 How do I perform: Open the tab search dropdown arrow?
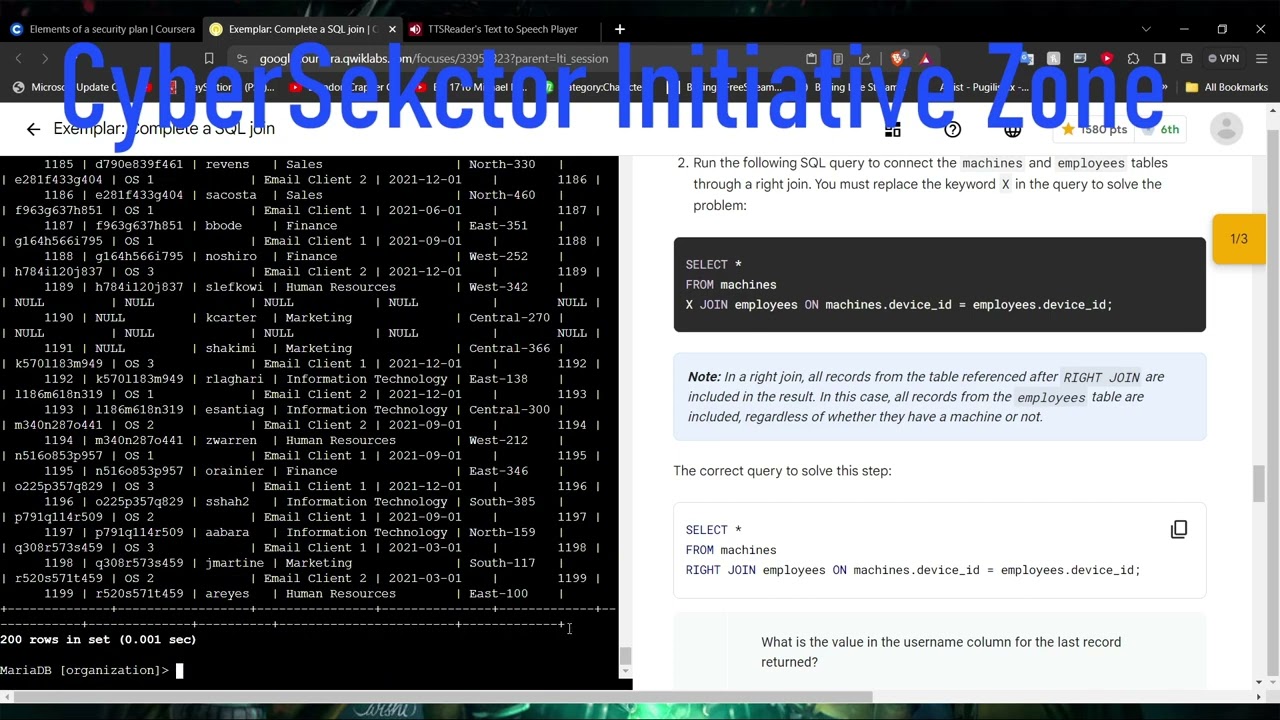(x=1146, y=29)
